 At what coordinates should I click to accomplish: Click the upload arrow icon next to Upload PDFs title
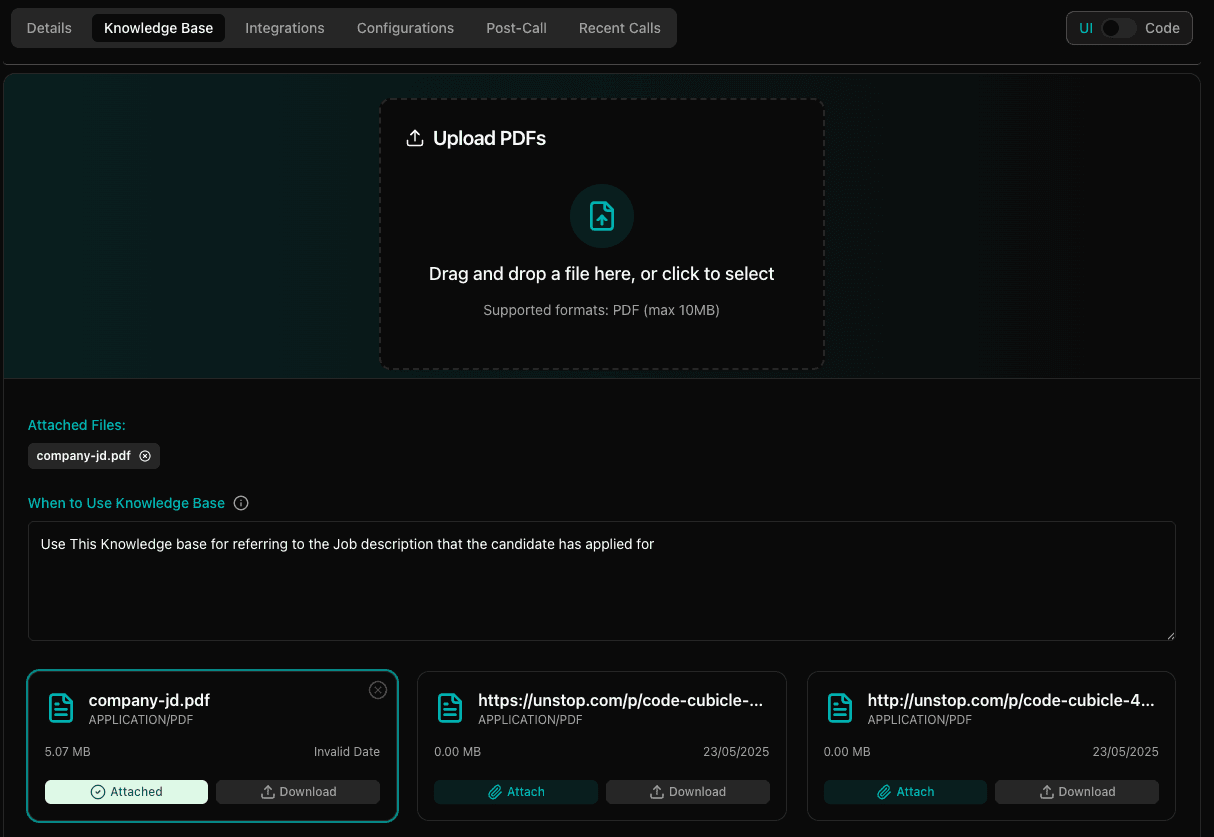click(415, 138)
